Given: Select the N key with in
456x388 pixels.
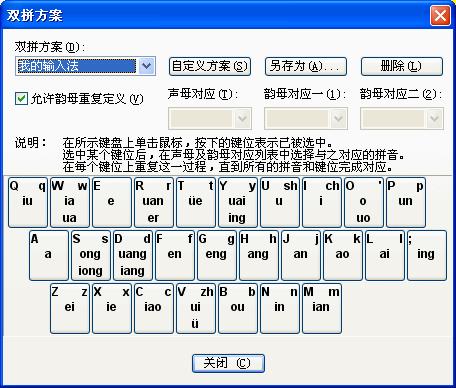Looking at the screenshot, I should pyautogui.click(x=280, y=308).
